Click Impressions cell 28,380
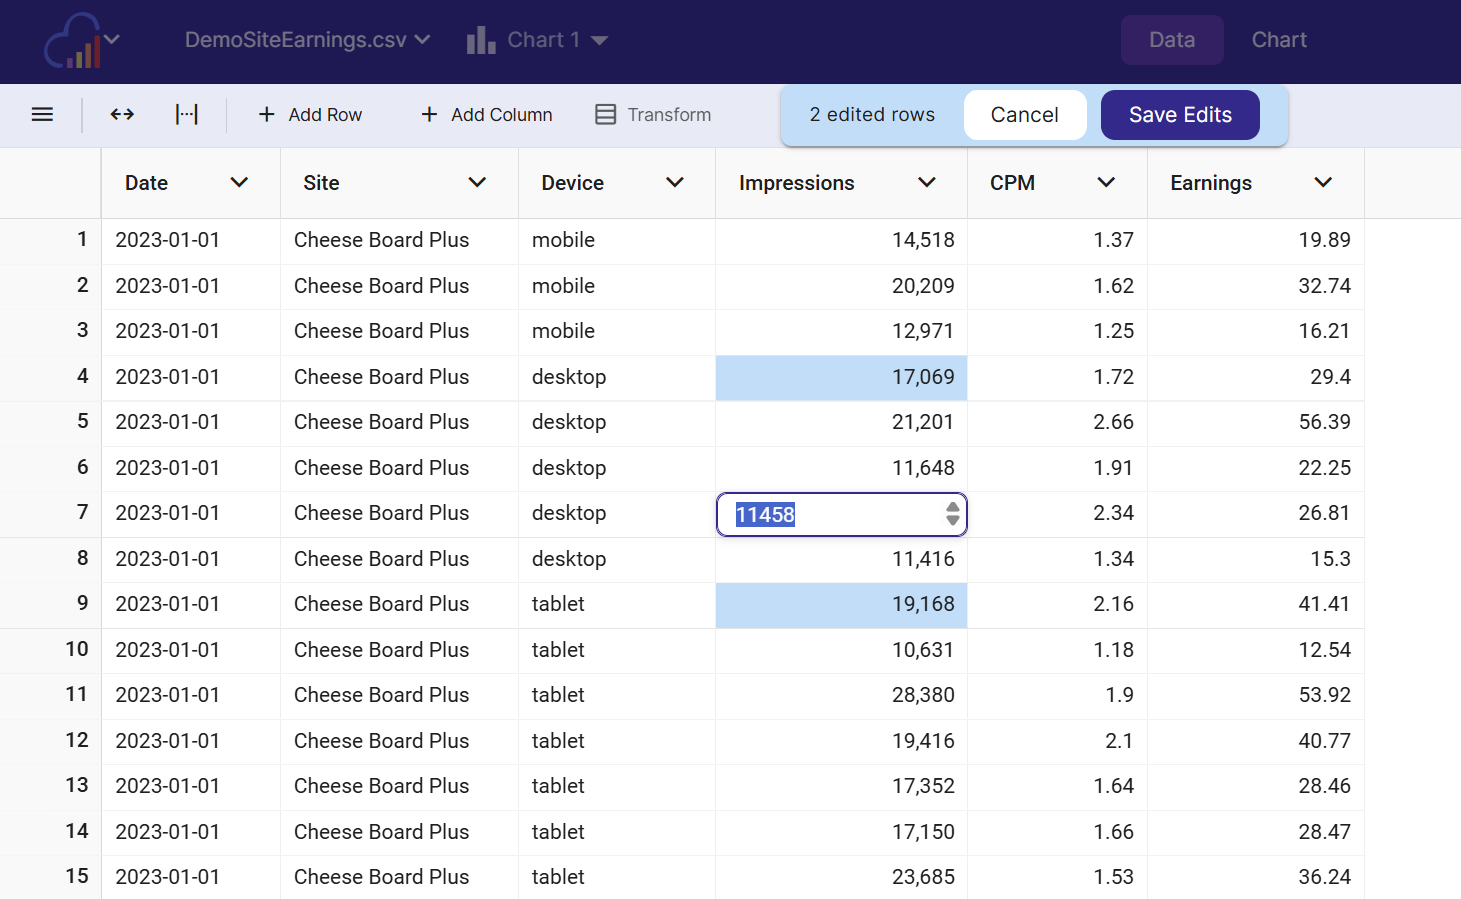The image size is (1461, 899). 841,695
